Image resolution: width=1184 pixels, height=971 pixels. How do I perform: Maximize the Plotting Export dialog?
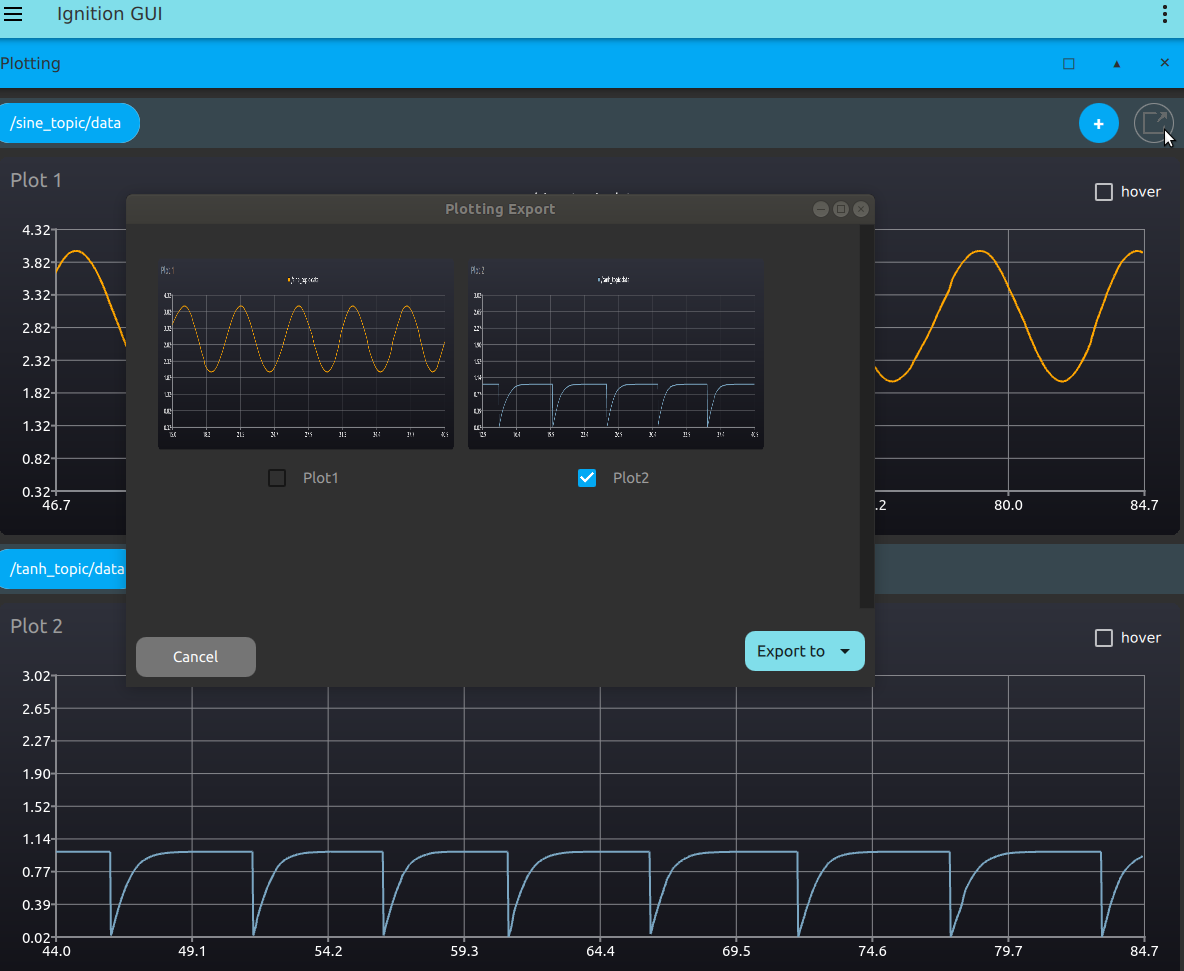[840, 209]
